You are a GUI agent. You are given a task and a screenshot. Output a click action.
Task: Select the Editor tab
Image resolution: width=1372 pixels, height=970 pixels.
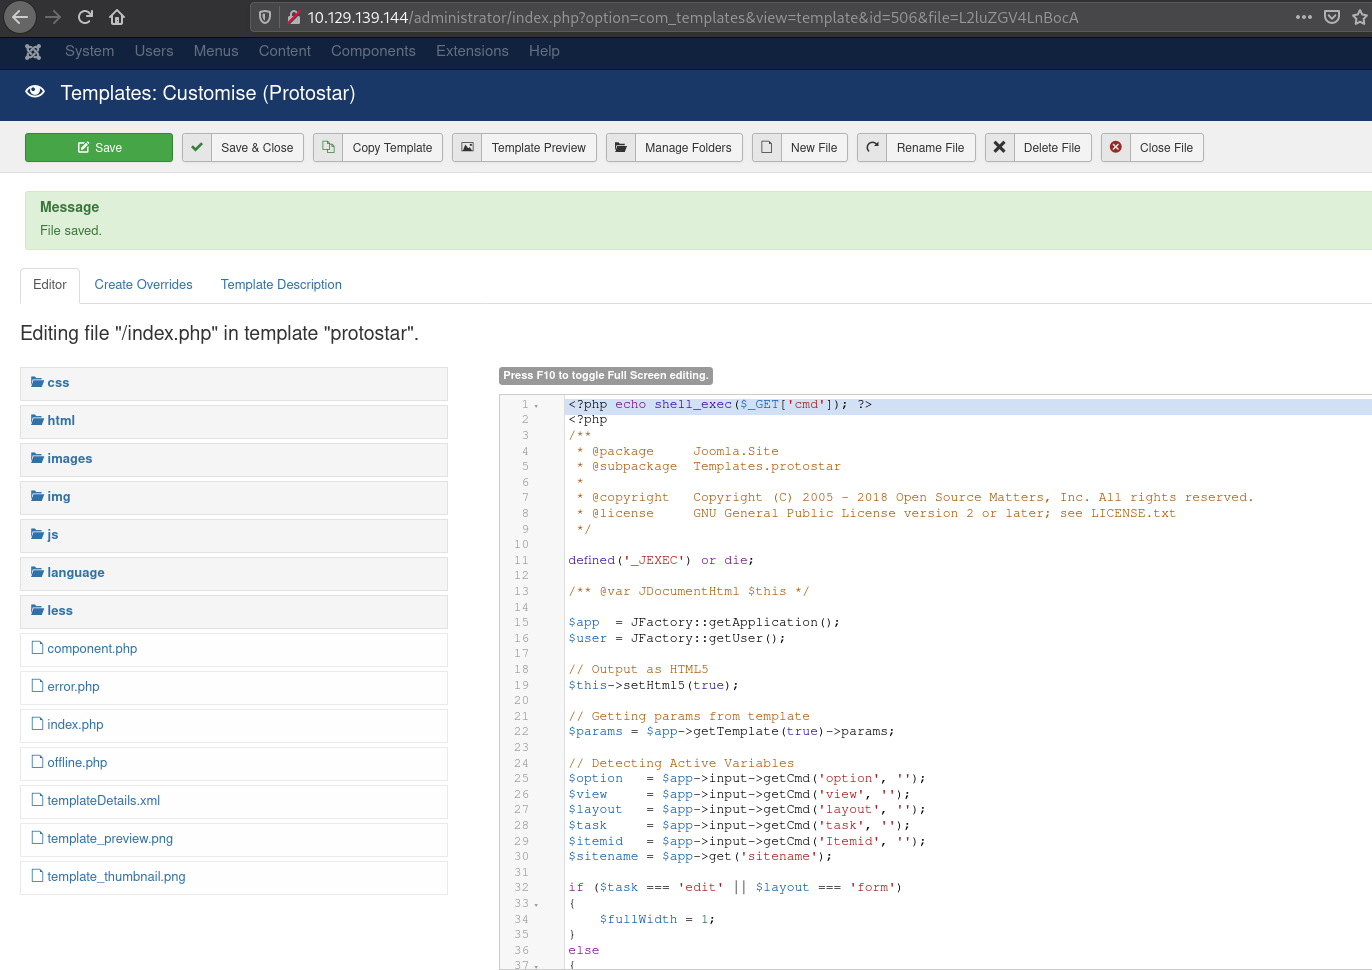(50, 285)
